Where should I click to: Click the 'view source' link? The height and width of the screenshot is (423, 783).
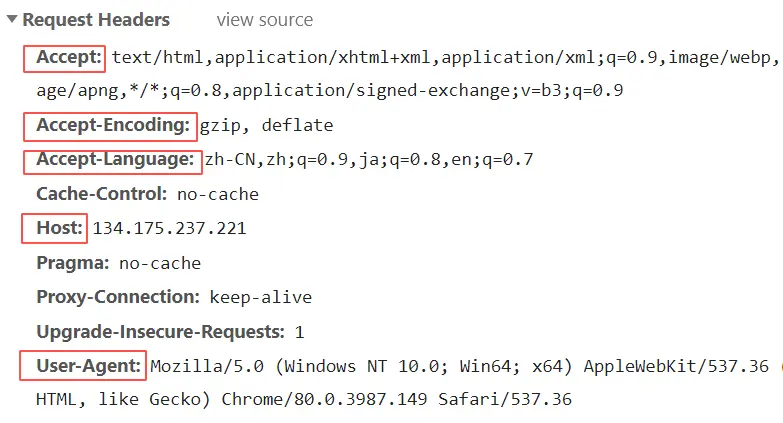coord(264,20)
